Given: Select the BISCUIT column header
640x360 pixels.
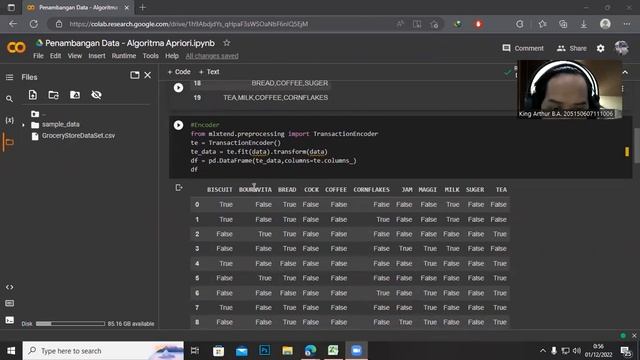Looking at the screenshot, I should [x=220, y=190].
